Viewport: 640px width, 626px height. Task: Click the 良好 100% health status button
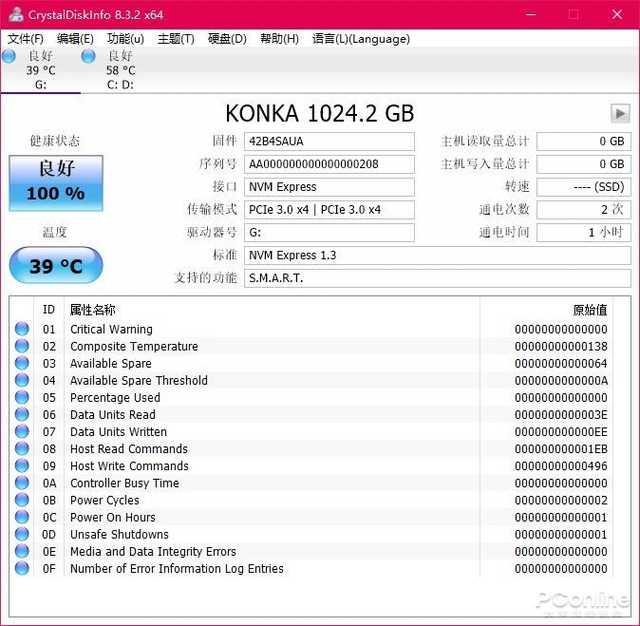pyautogui.click(x=56, y=182)
